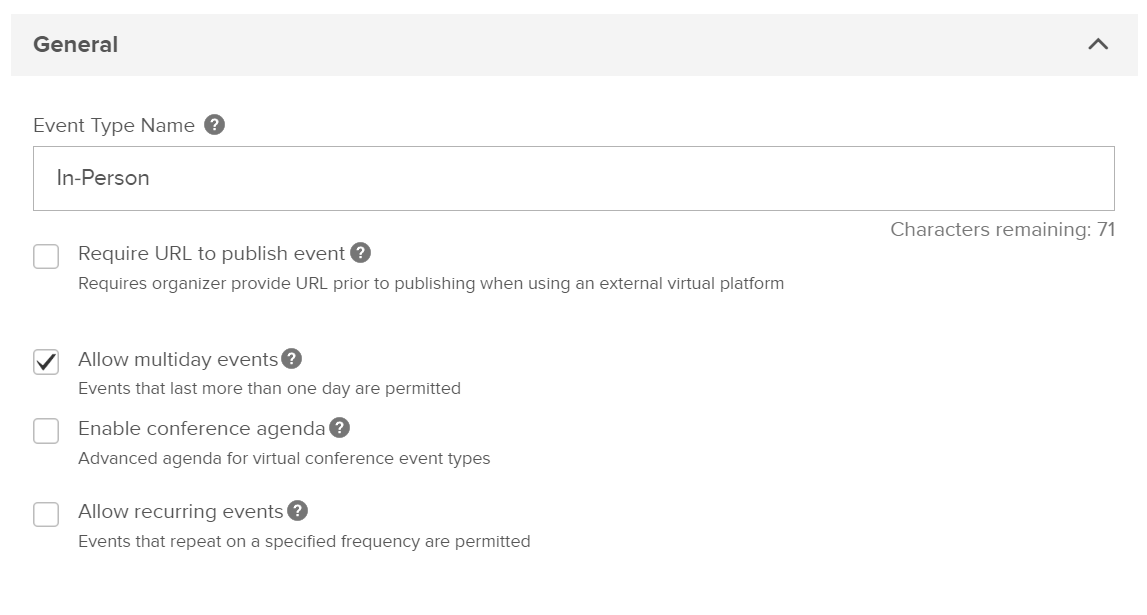
Task: View help tooltip for Enable conference agenda
Action: [x=339, y=428]
